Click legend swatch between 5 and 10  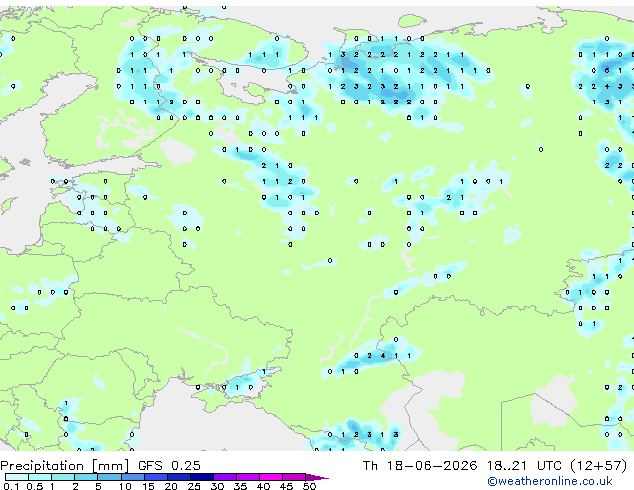tap(109, 477)
